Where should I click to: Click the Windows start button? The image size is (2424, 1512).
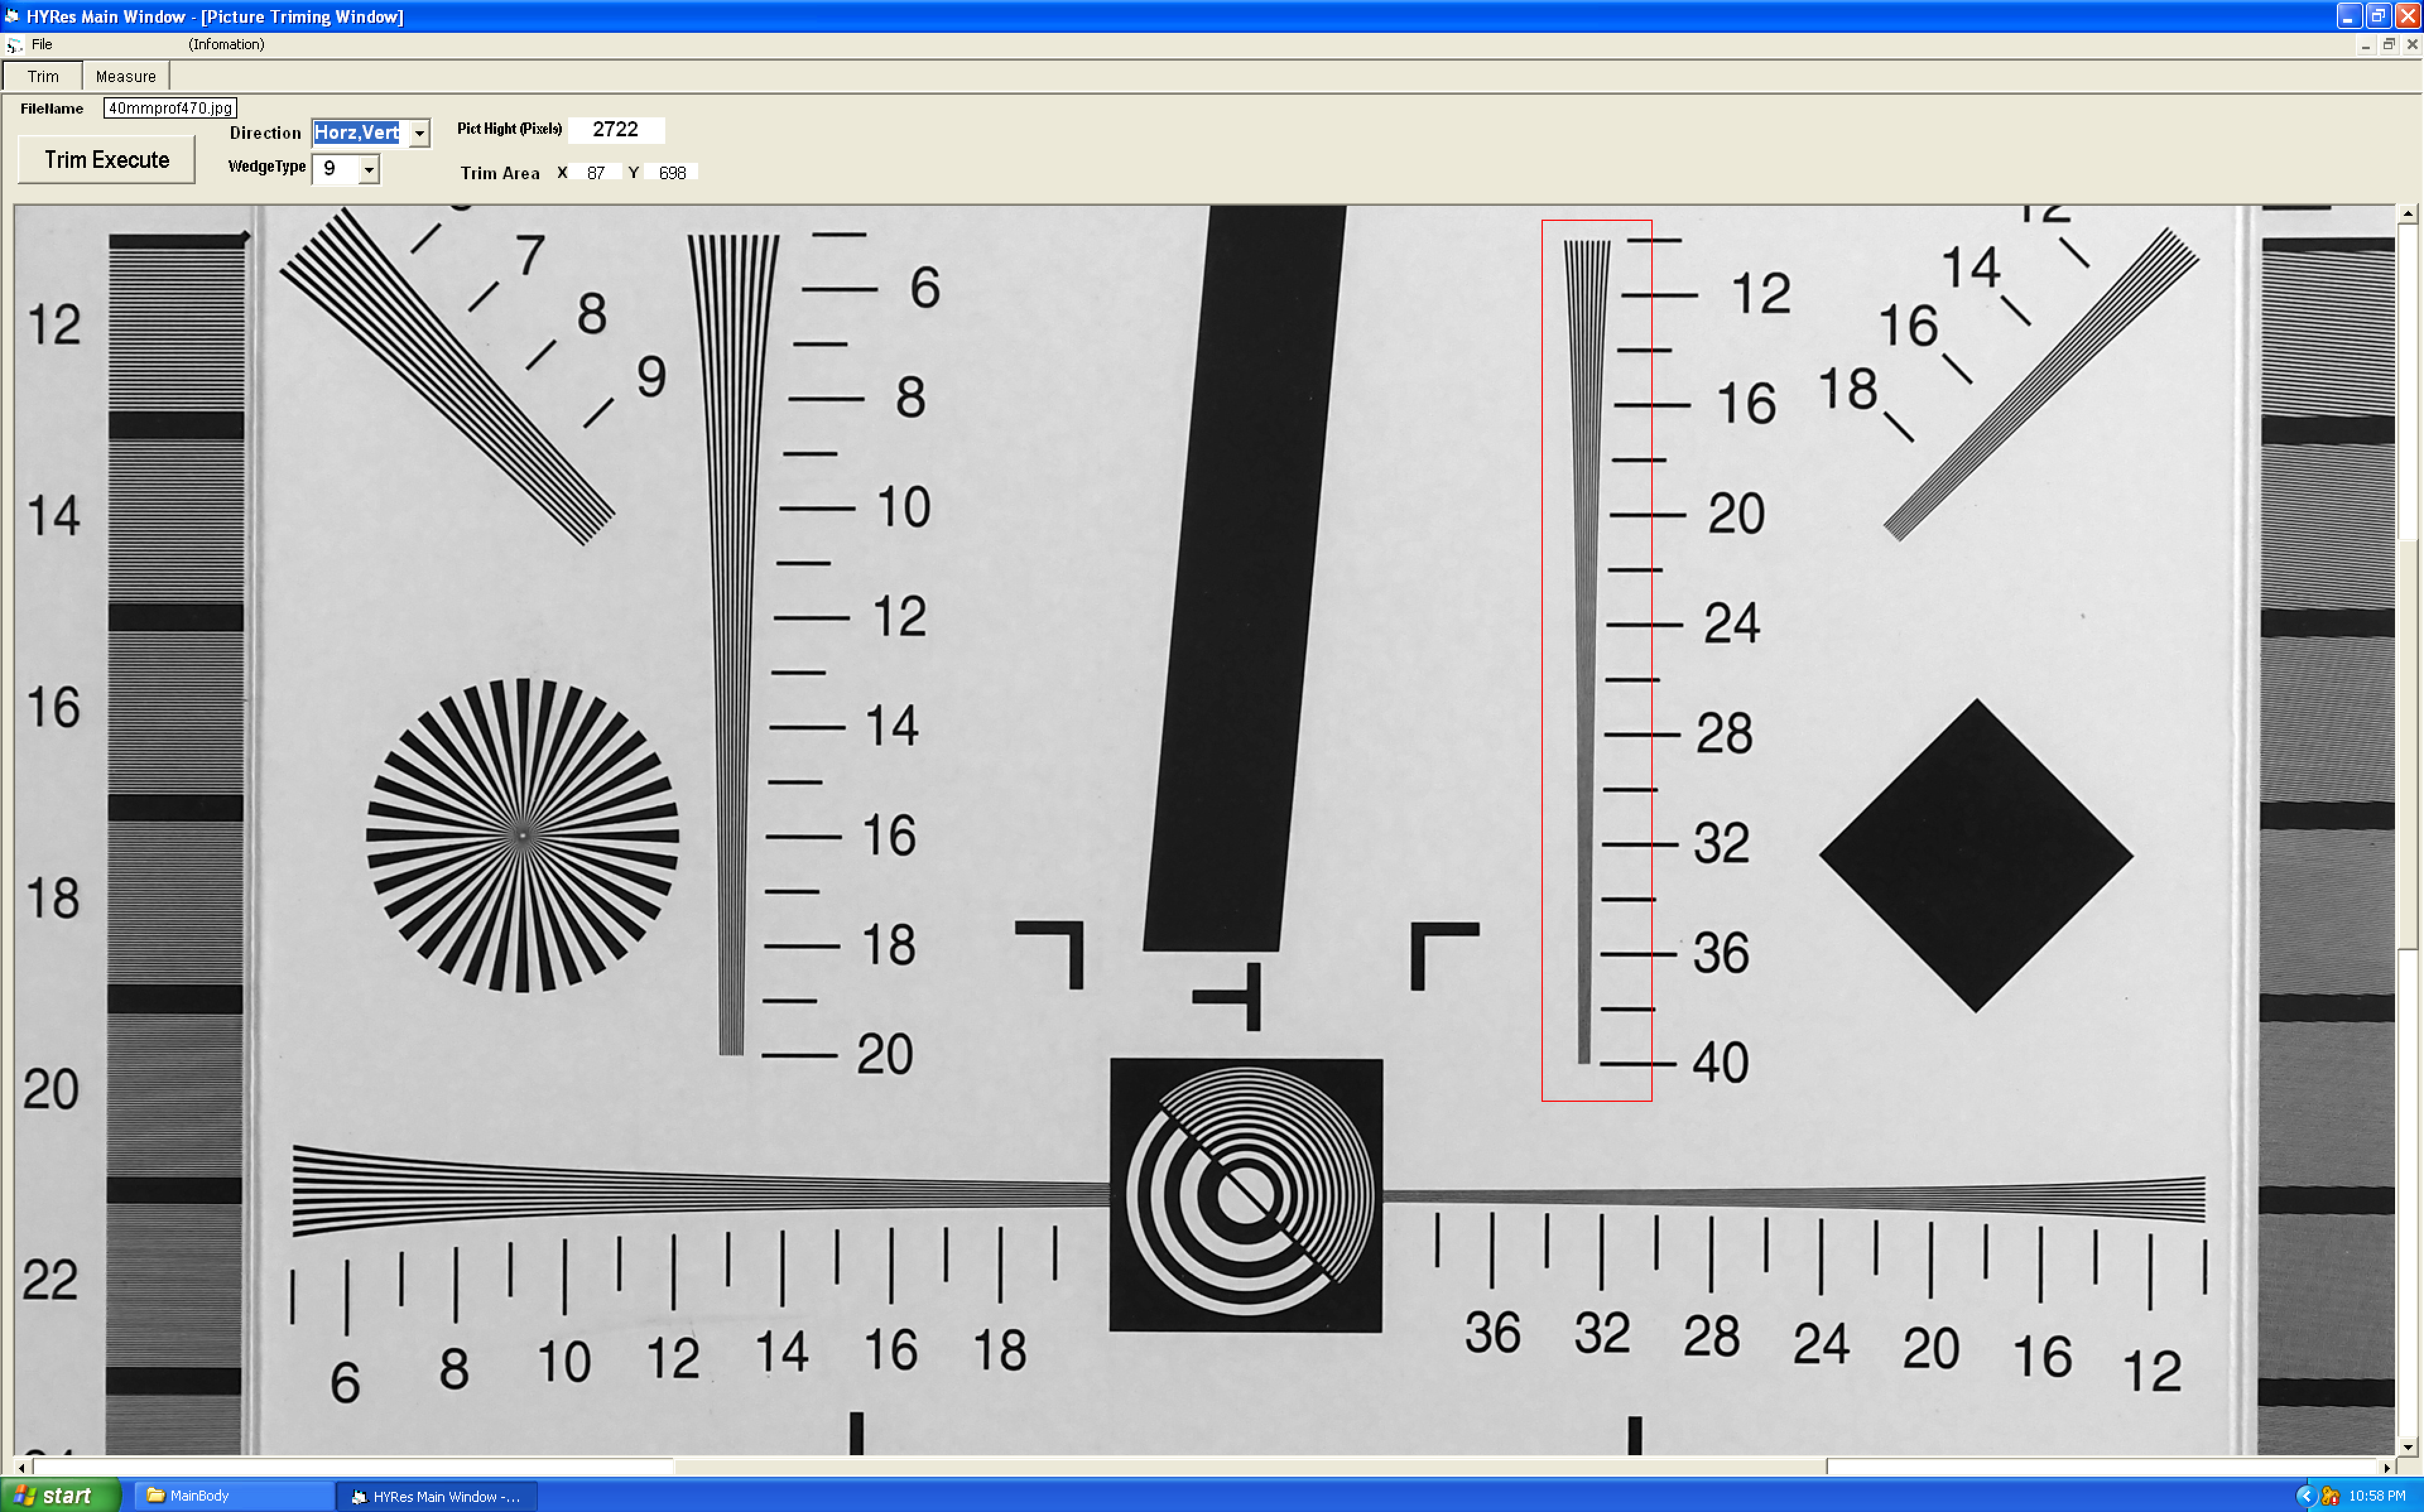point(58,1495)
